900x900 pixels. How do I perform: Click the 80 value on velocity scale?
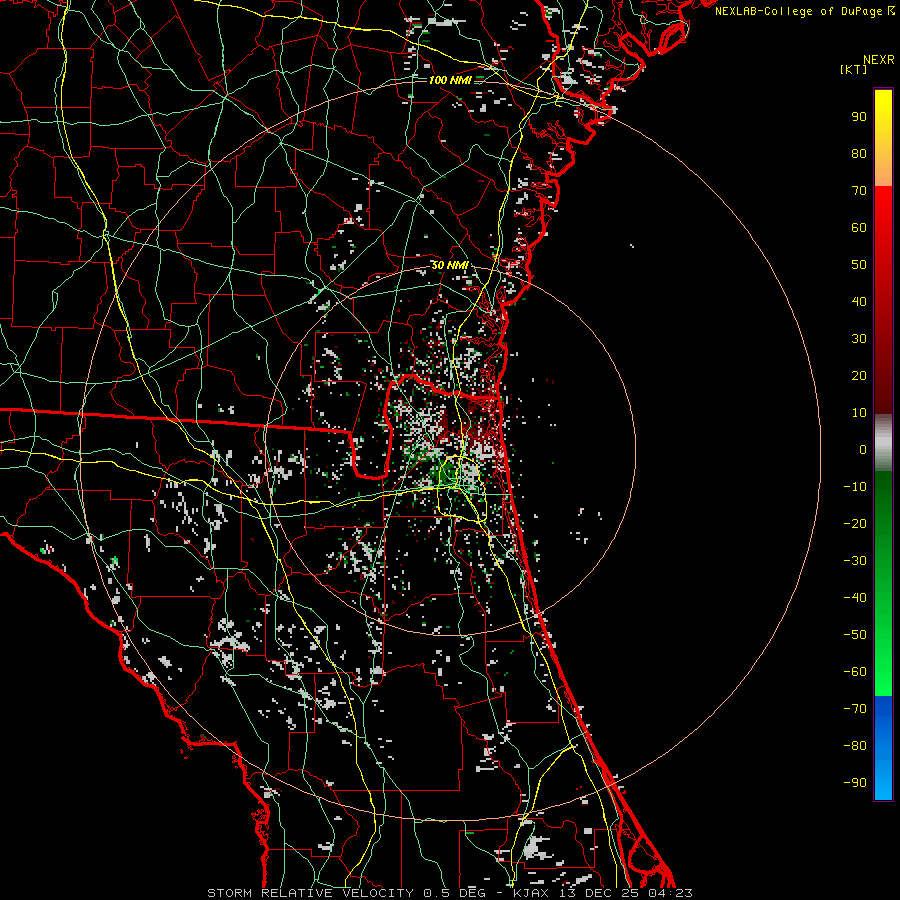coord(859,153)
